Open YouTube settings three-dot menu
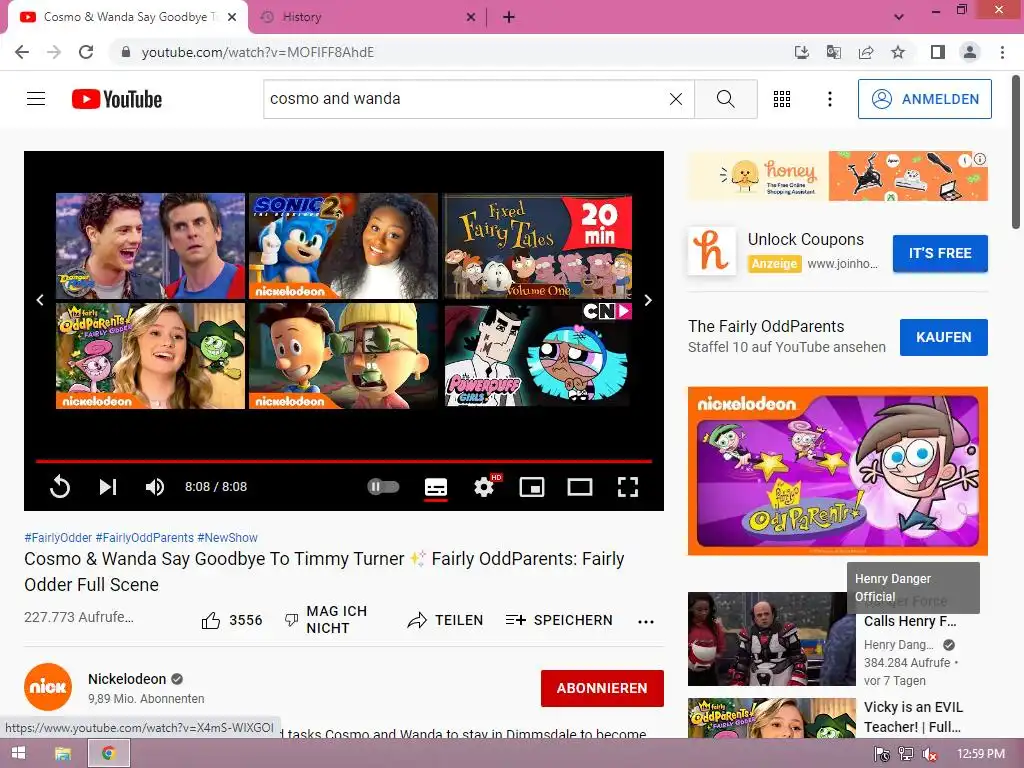The width and height of the screenshot is (1024, 768). (x=829, y=99)
